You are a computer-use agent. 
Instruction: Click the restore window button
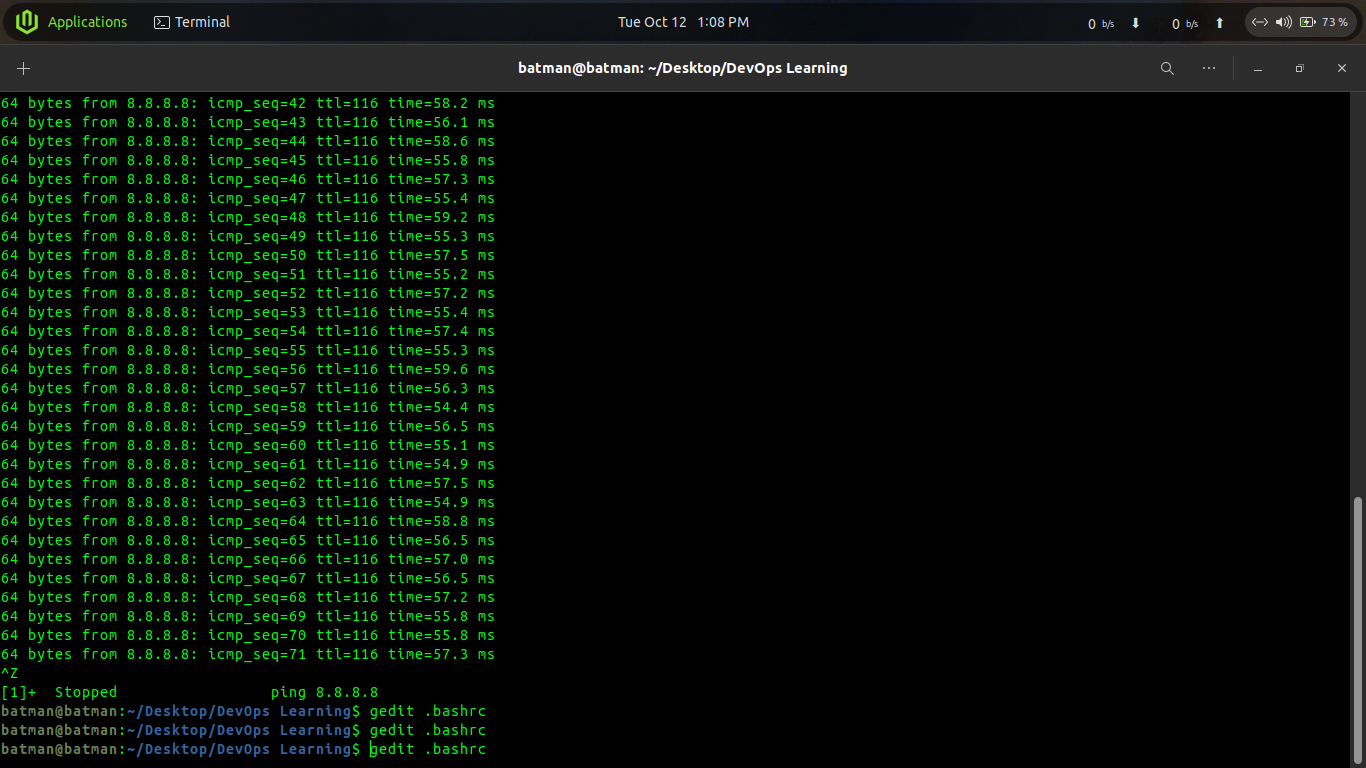tap(1299, 68)
